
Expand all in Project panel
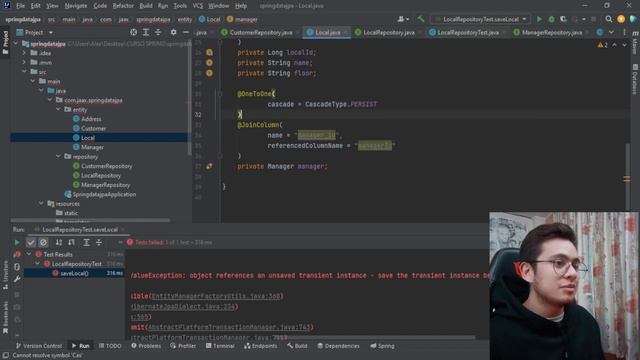click(x=146, y=32)
